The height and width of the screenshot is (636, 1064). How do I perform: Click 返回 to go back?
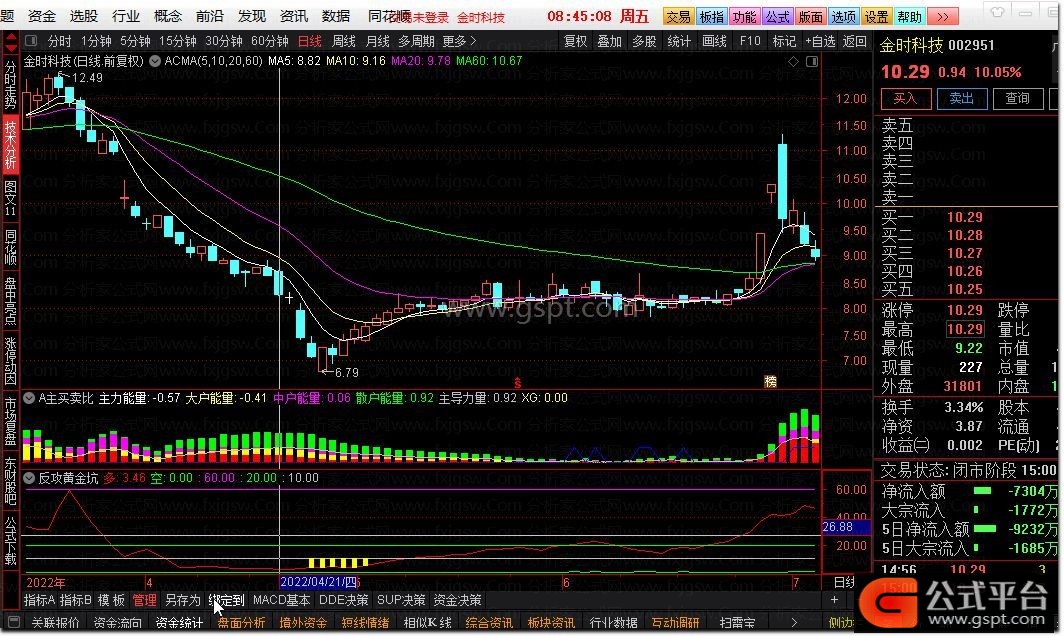pyautogui.click(x=855, y=41)
